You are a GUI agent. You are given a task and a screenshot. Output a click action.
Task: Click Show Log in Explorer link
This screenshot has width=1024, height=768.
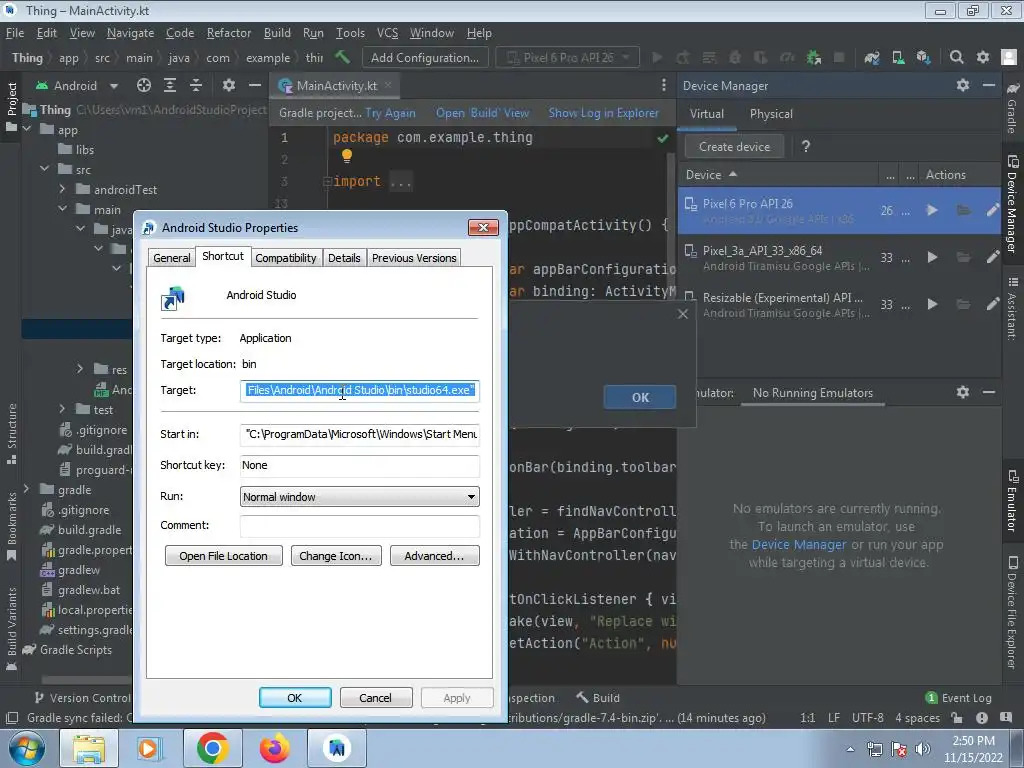point(603,113)
